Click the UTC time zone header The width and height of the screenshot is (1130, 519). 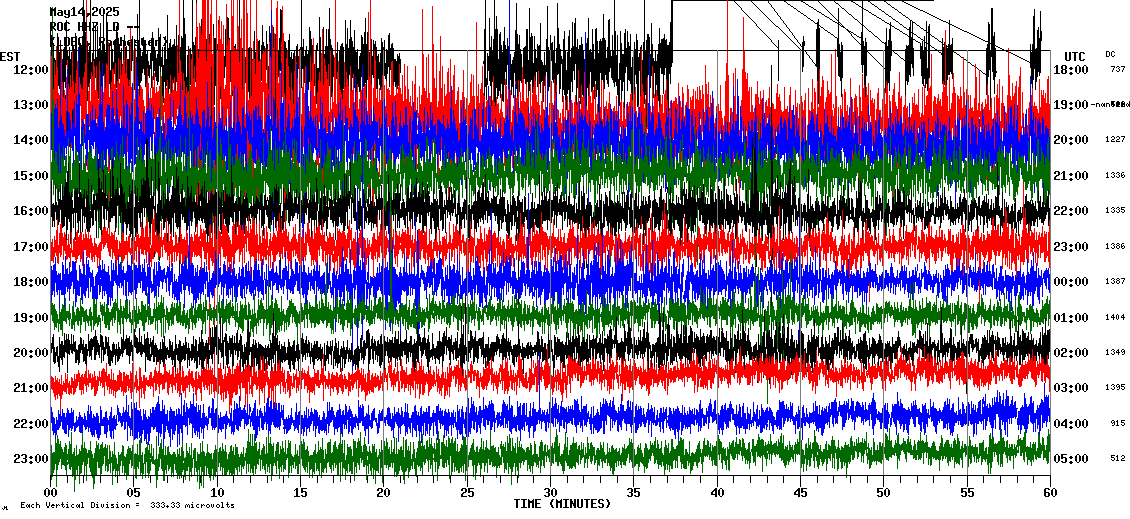coord(1074,56)
